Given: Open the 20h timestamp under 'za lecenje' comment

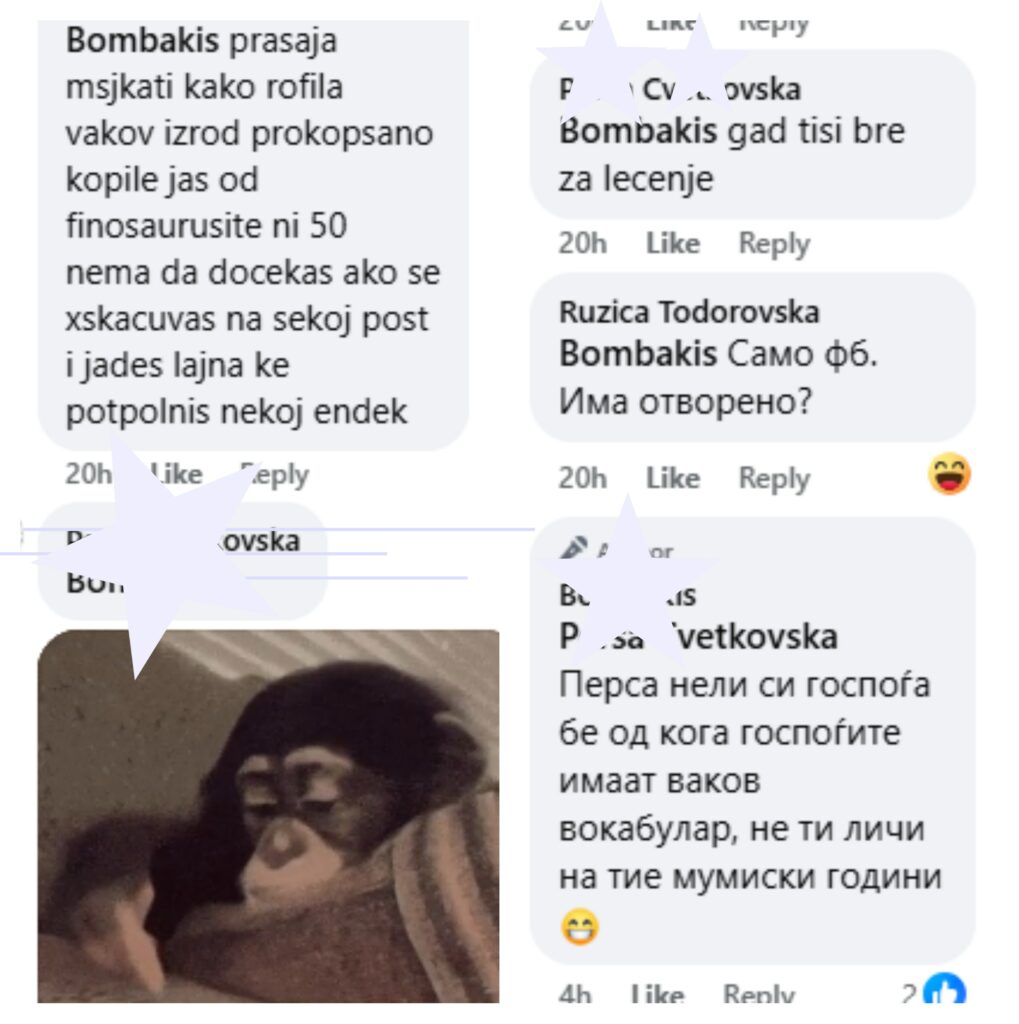Looking at the screenshot, I should point(583,244).
